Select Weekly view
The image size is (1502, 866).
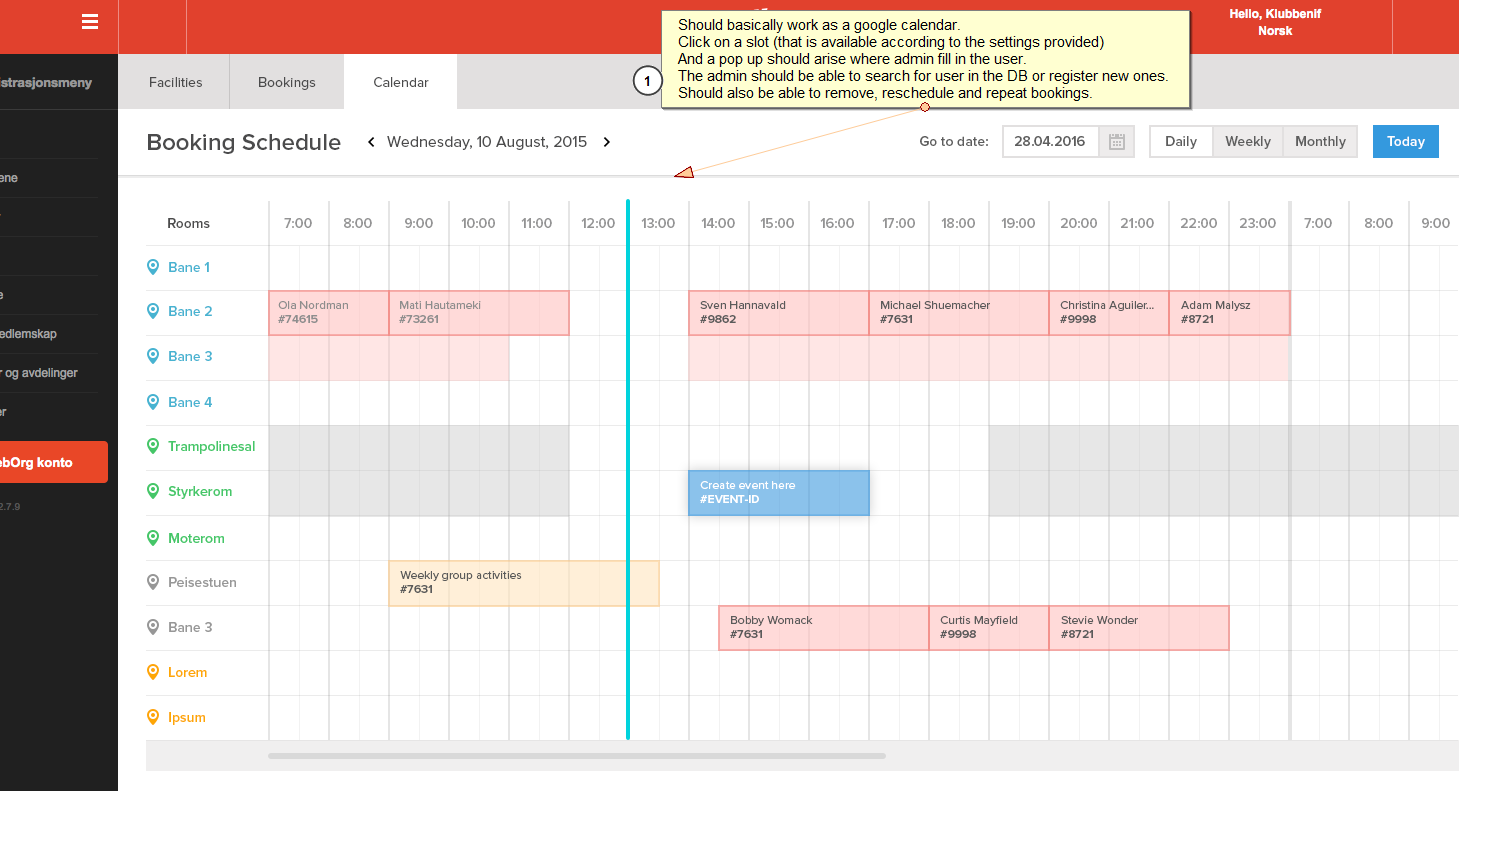(x=1248, y=141)
